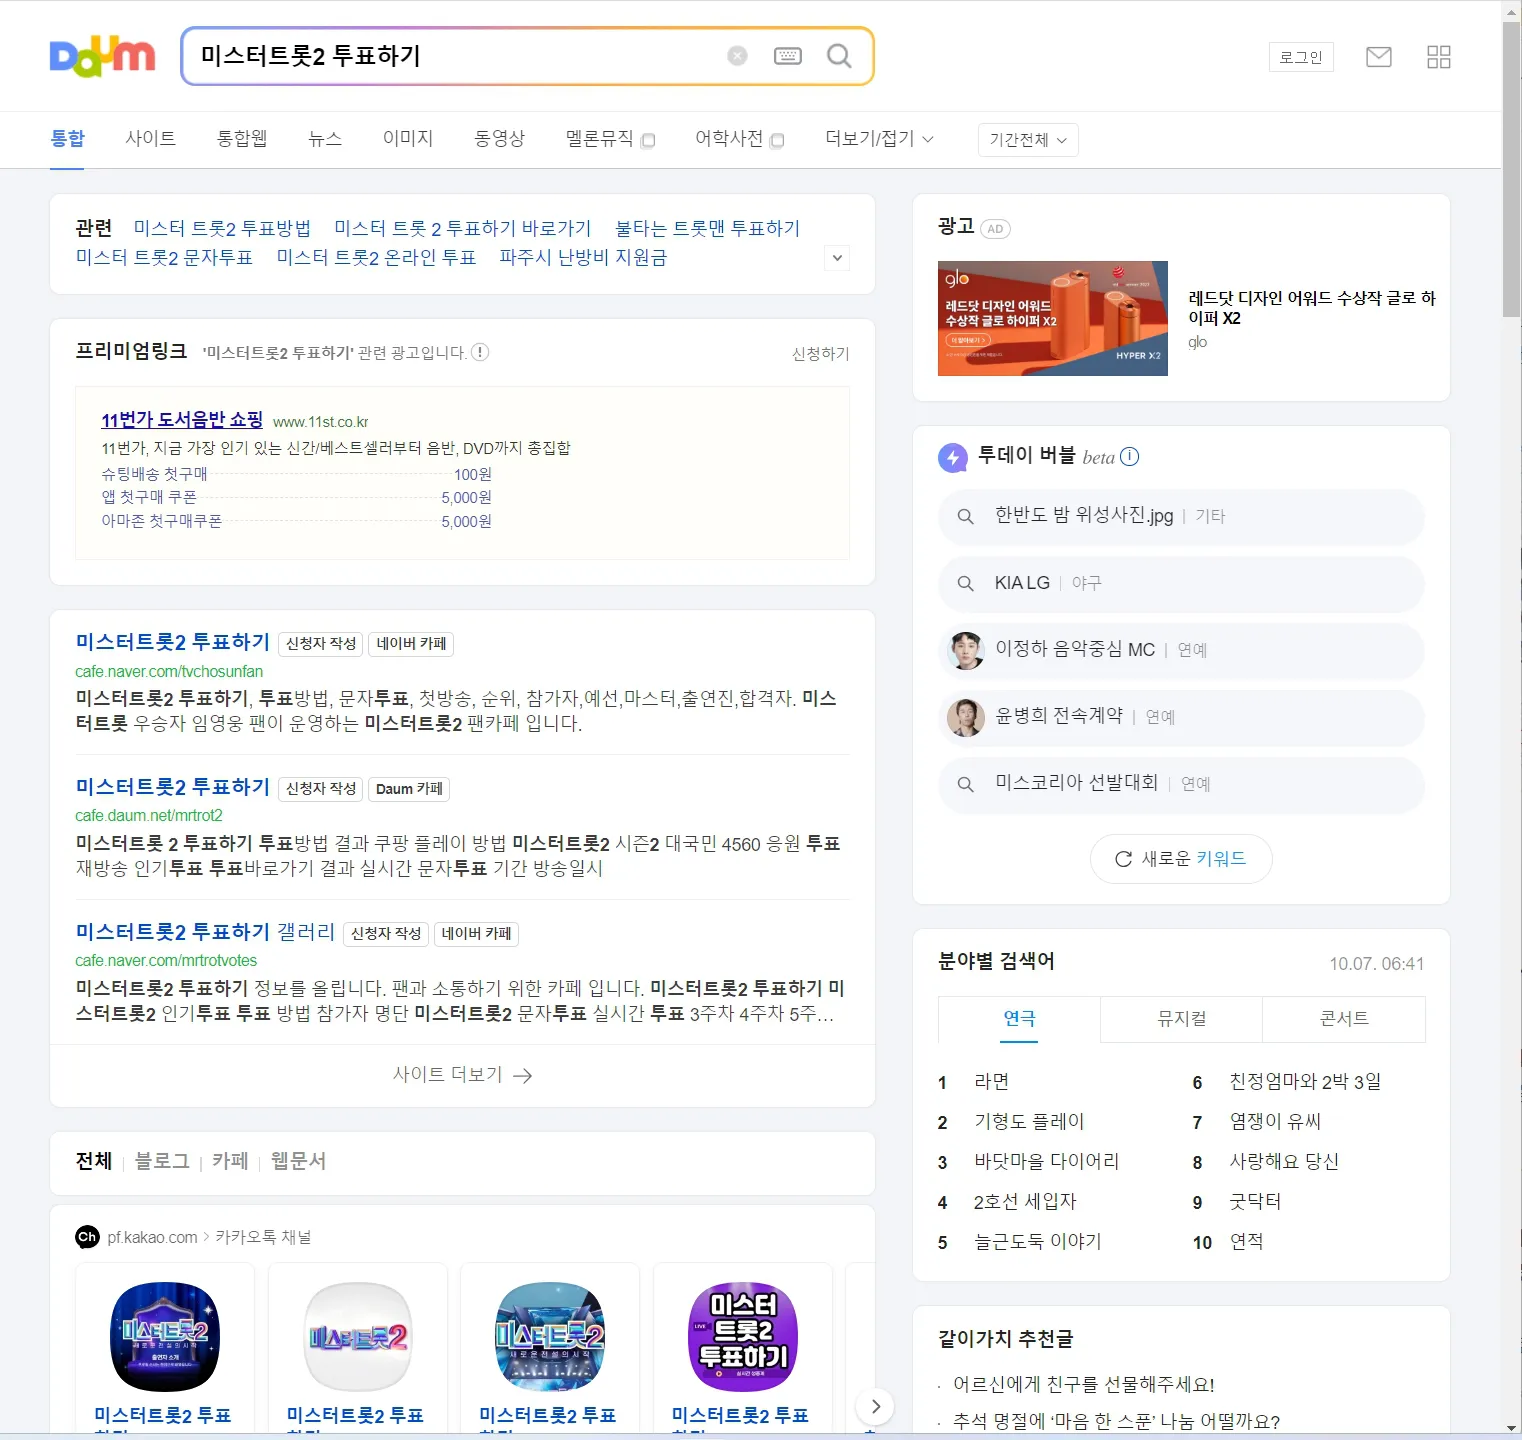The width and height of the screenshot is (1522, 1440).
Task: Open the purple 미스터트롯2 투표하기 channel image
Action: (743, 1337)
